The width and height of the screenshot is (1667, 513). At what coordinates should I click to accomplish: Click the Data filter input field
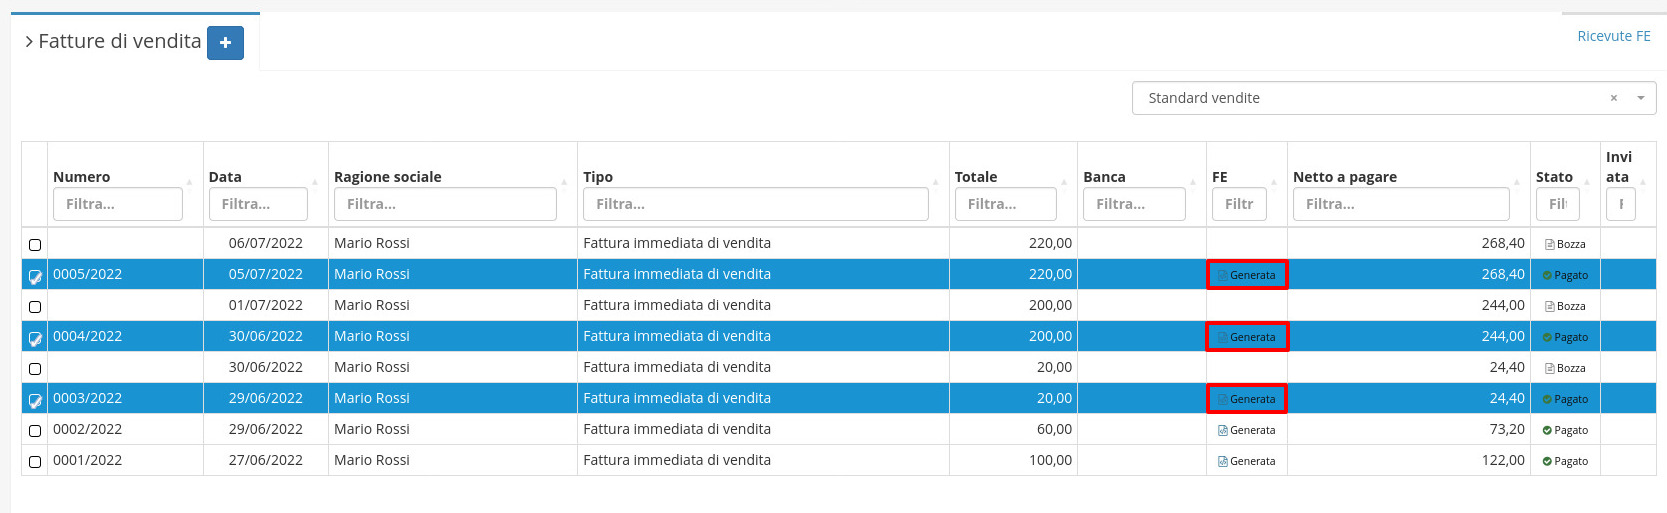tap(258, 204)
